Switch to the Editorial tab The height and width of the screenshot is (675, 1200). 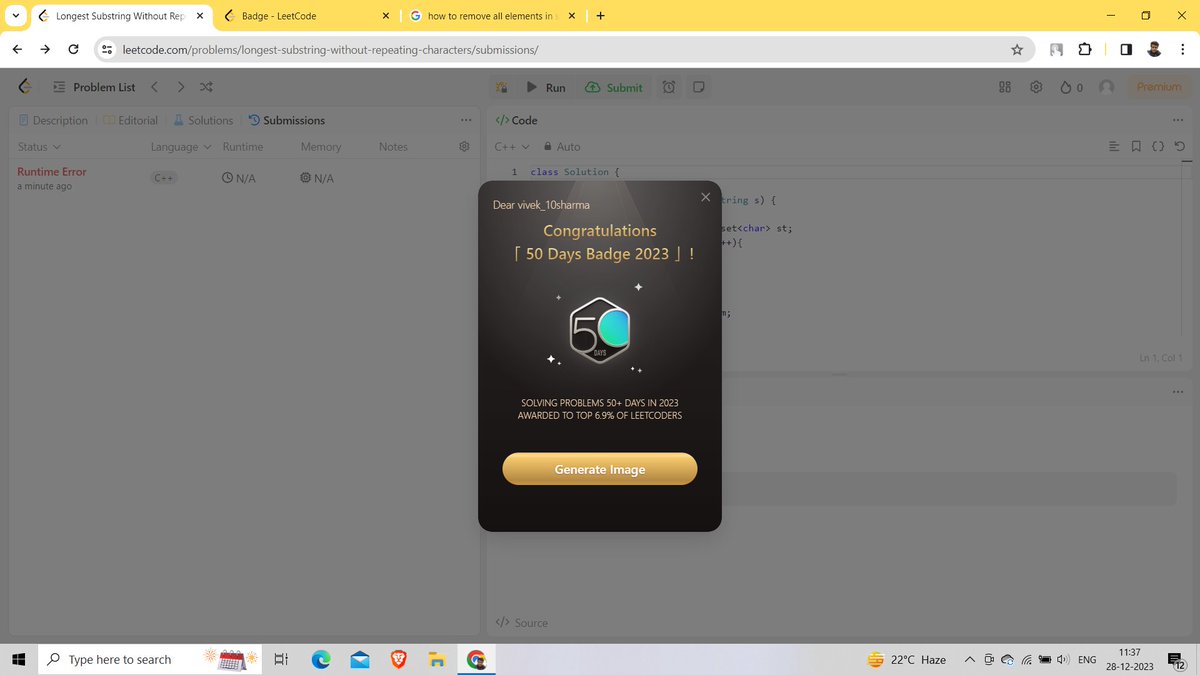pyautogui.click(x=131, y=120)
